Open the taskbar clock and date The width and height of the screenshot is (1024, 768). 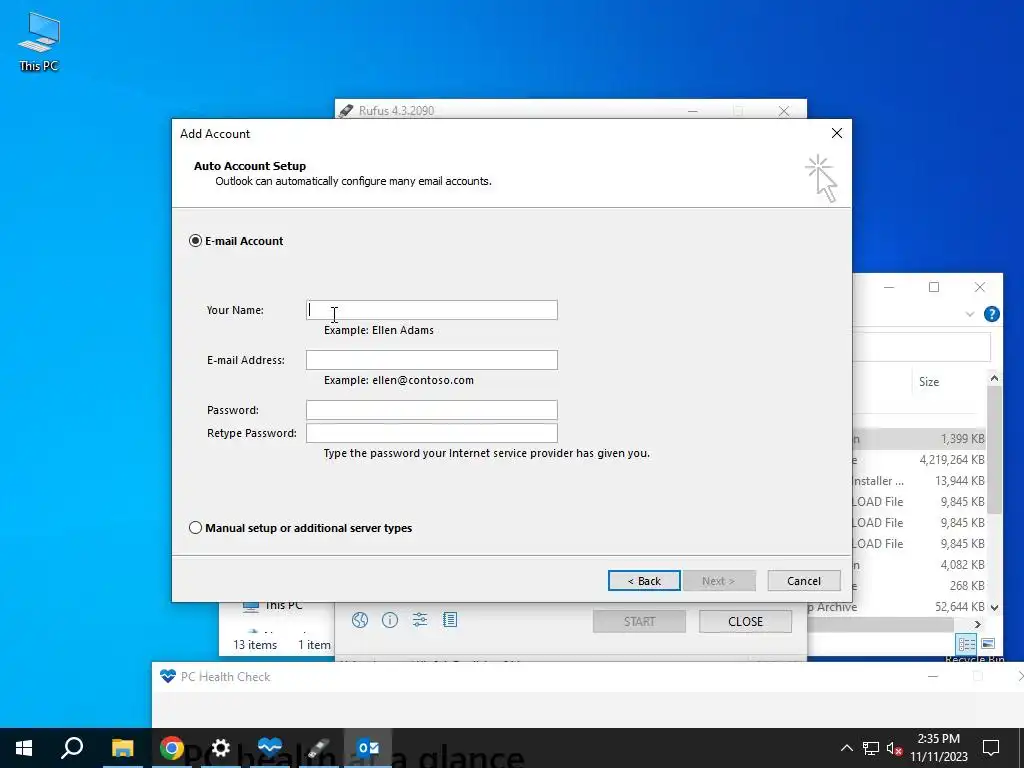[938, 748]
